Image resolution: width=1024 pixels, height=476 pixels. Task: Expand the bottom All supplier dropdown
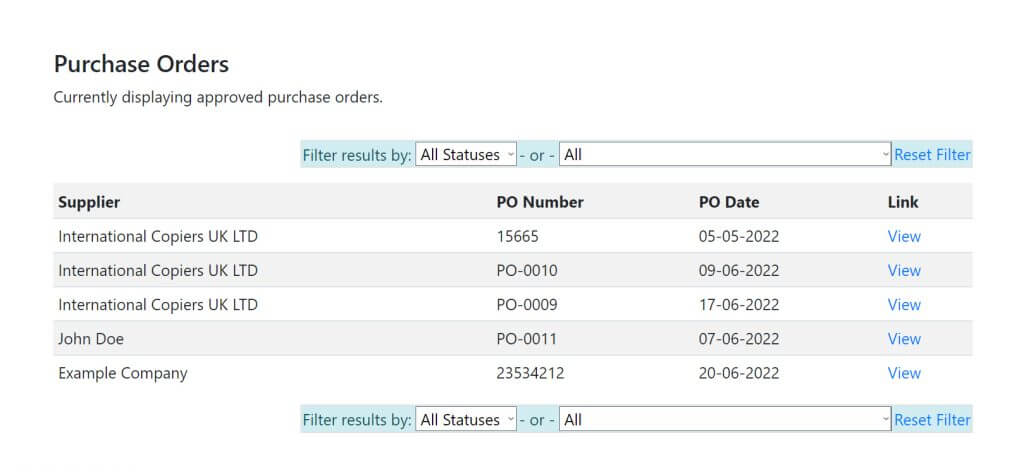[x=725, y=420]
